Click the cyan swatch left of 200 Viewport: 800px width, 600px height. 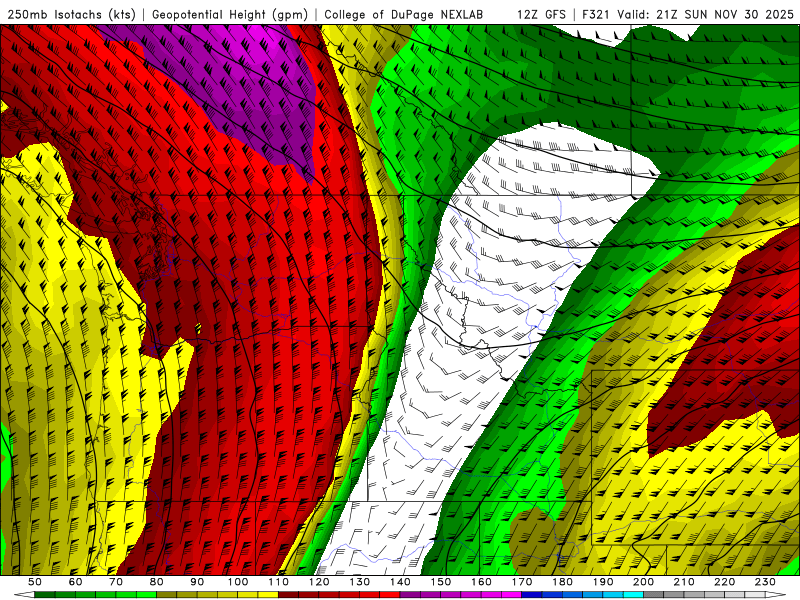(x=634, y=595)
